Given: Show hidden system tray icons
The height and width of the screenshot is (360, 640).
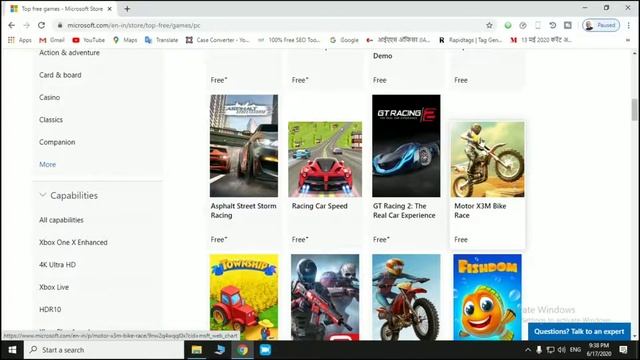Looking at the screenshot, I should click(528, 350).
